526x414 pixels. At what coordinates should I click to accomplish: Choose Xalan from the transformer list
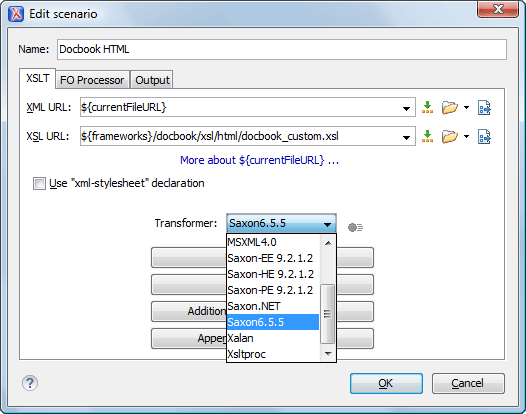(273, 338)
